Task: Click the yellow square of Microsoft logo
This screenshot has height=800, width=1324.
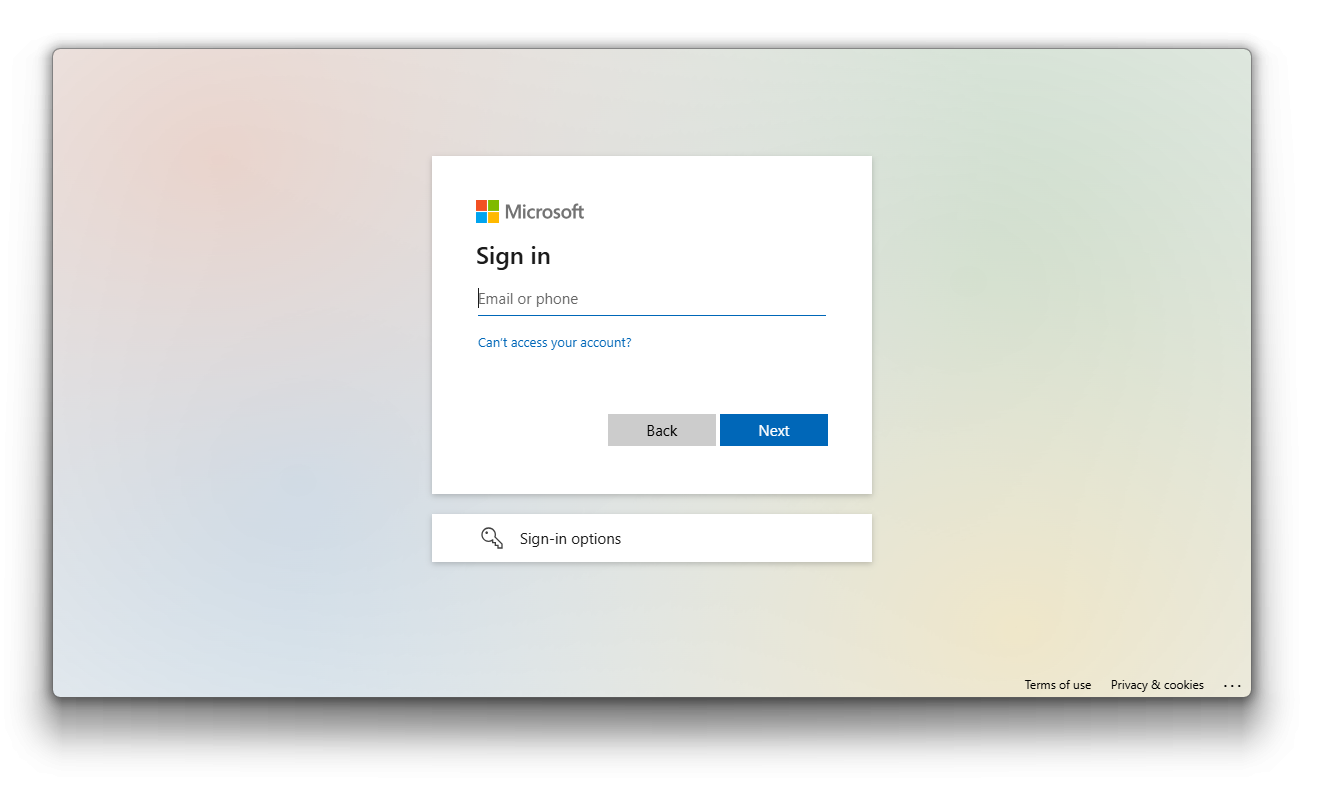Action: (x=493, y=217)
